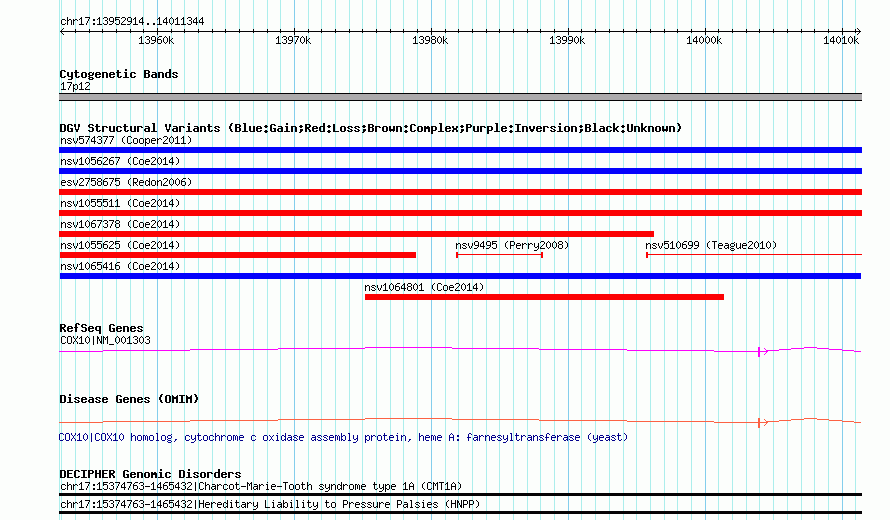Select the thin red nsv9495 variant line
Screen dimensions: 890x520
(499, 255)
